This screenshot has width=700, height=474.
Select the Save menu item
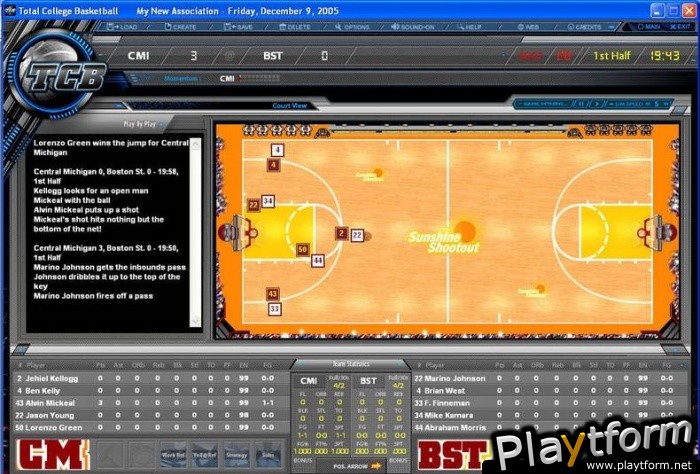tap(238, 27)
